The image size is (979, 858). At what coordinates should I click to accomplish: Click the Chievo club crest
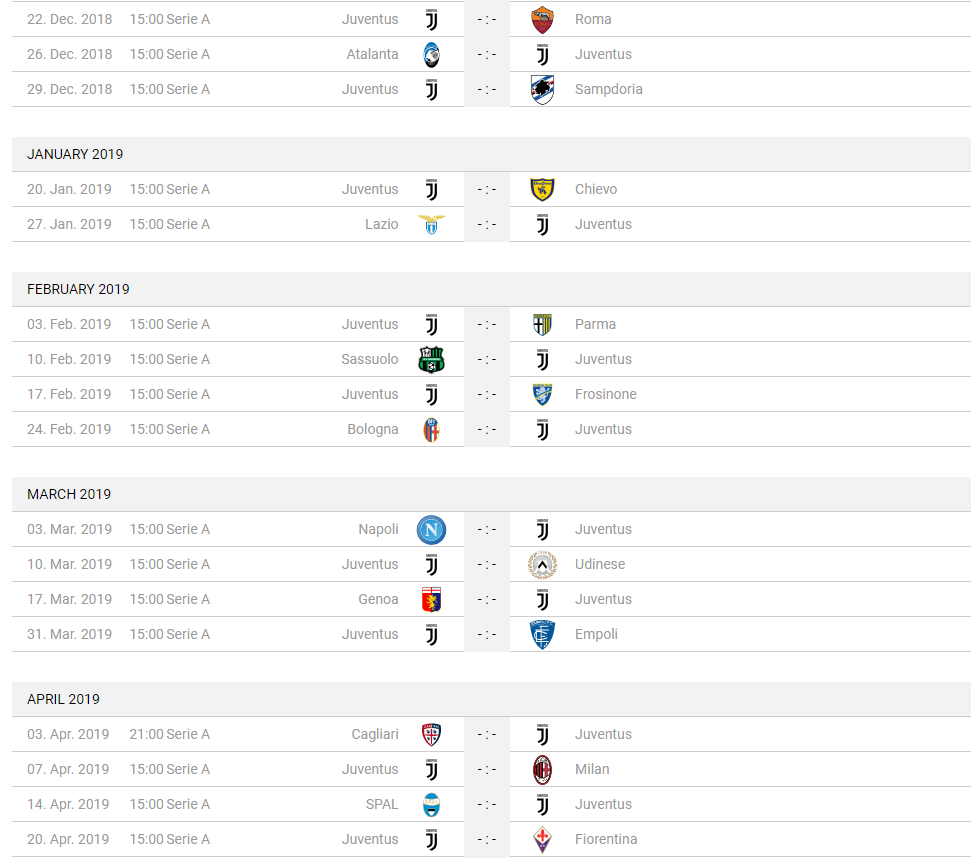[x=542, y=189]
